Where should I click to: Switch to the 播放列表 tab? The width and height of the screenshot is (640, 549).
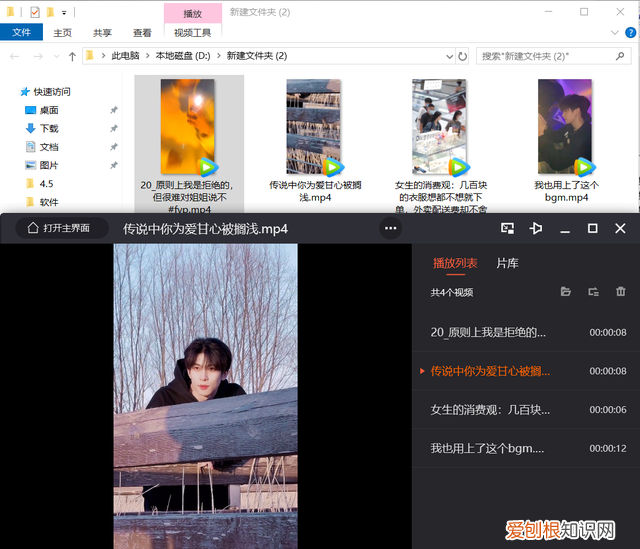click(455, 263)
